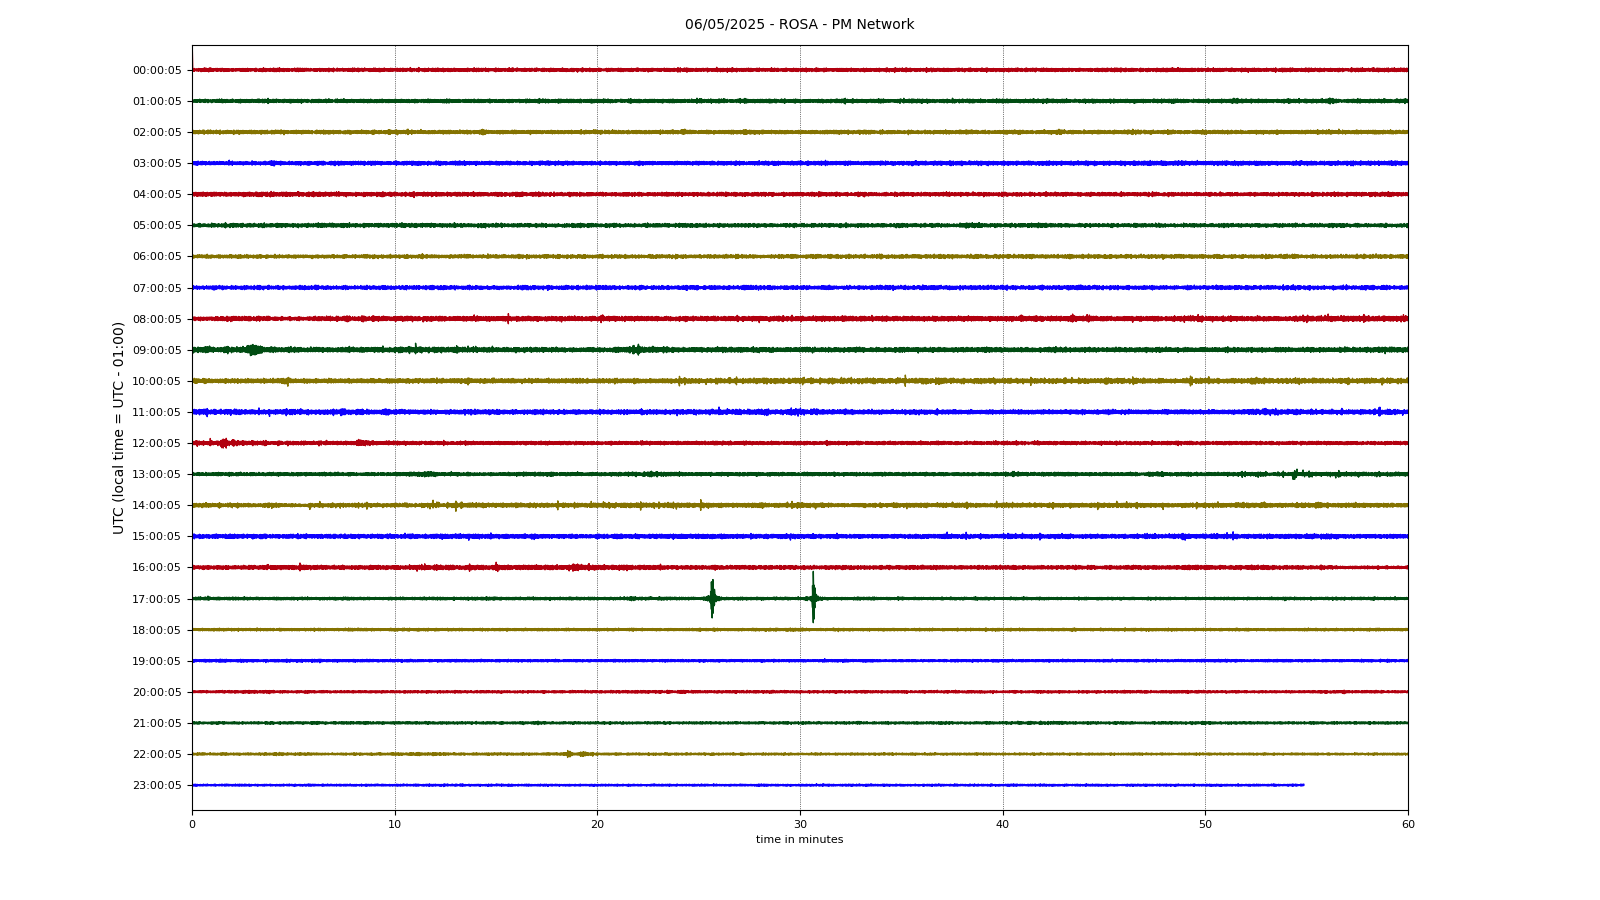Select the 12:00:05 hour label

point(157,443)
